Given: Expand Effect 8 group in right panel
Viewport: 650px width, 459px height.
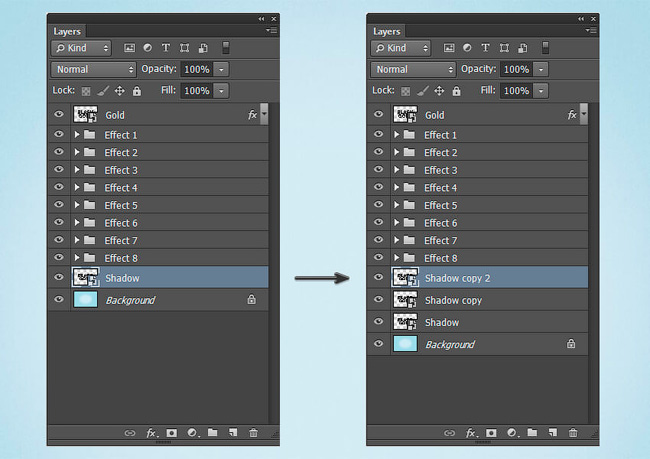Looking at the screenshot, I should pyautogui.click(x=396, y=257).
